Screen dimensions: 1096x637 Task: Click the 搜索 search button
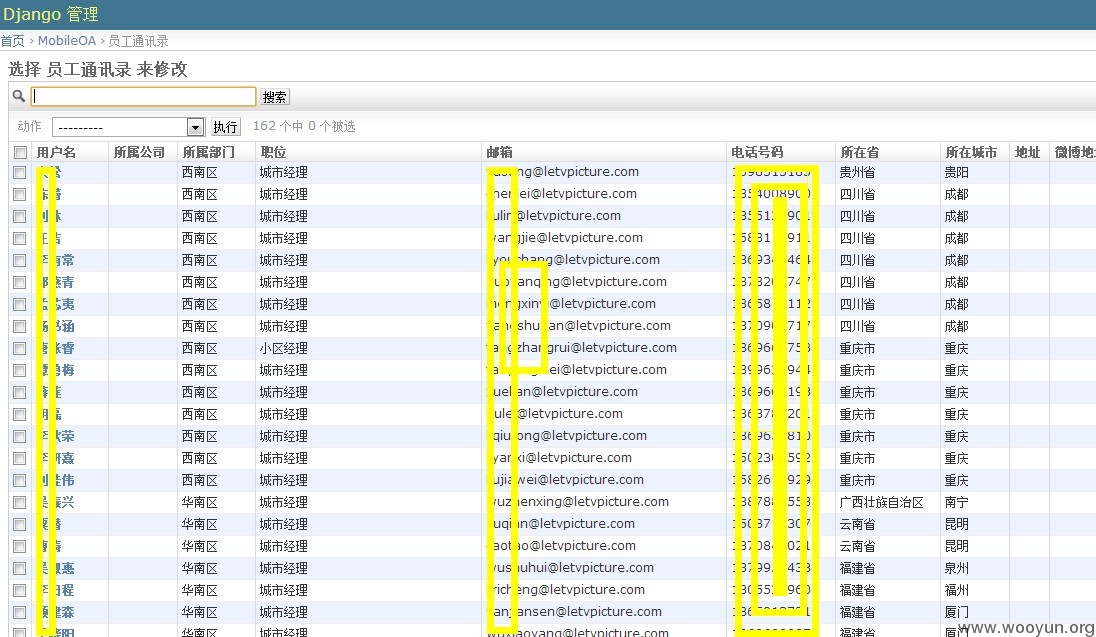(275, 97)
